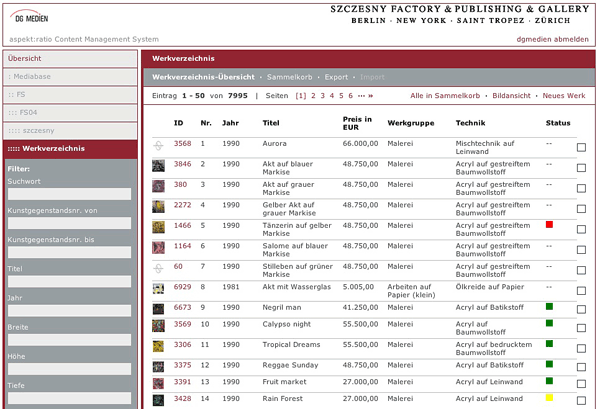Switch to the Export tab

pyautogui.click(x=336, y=77)
